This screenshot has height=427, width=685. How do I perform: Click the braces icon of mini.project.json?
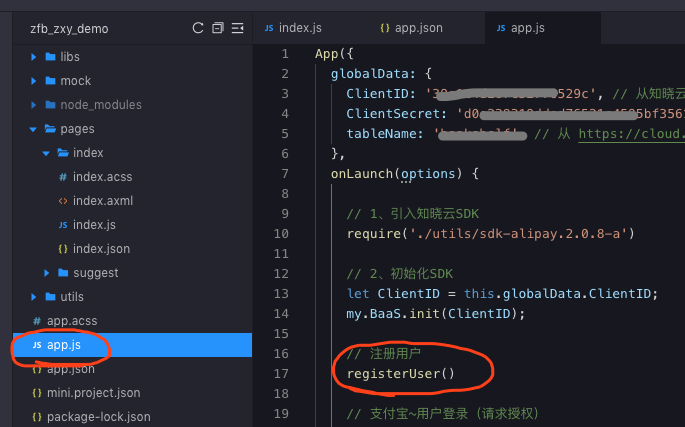(x=37, y=393)
